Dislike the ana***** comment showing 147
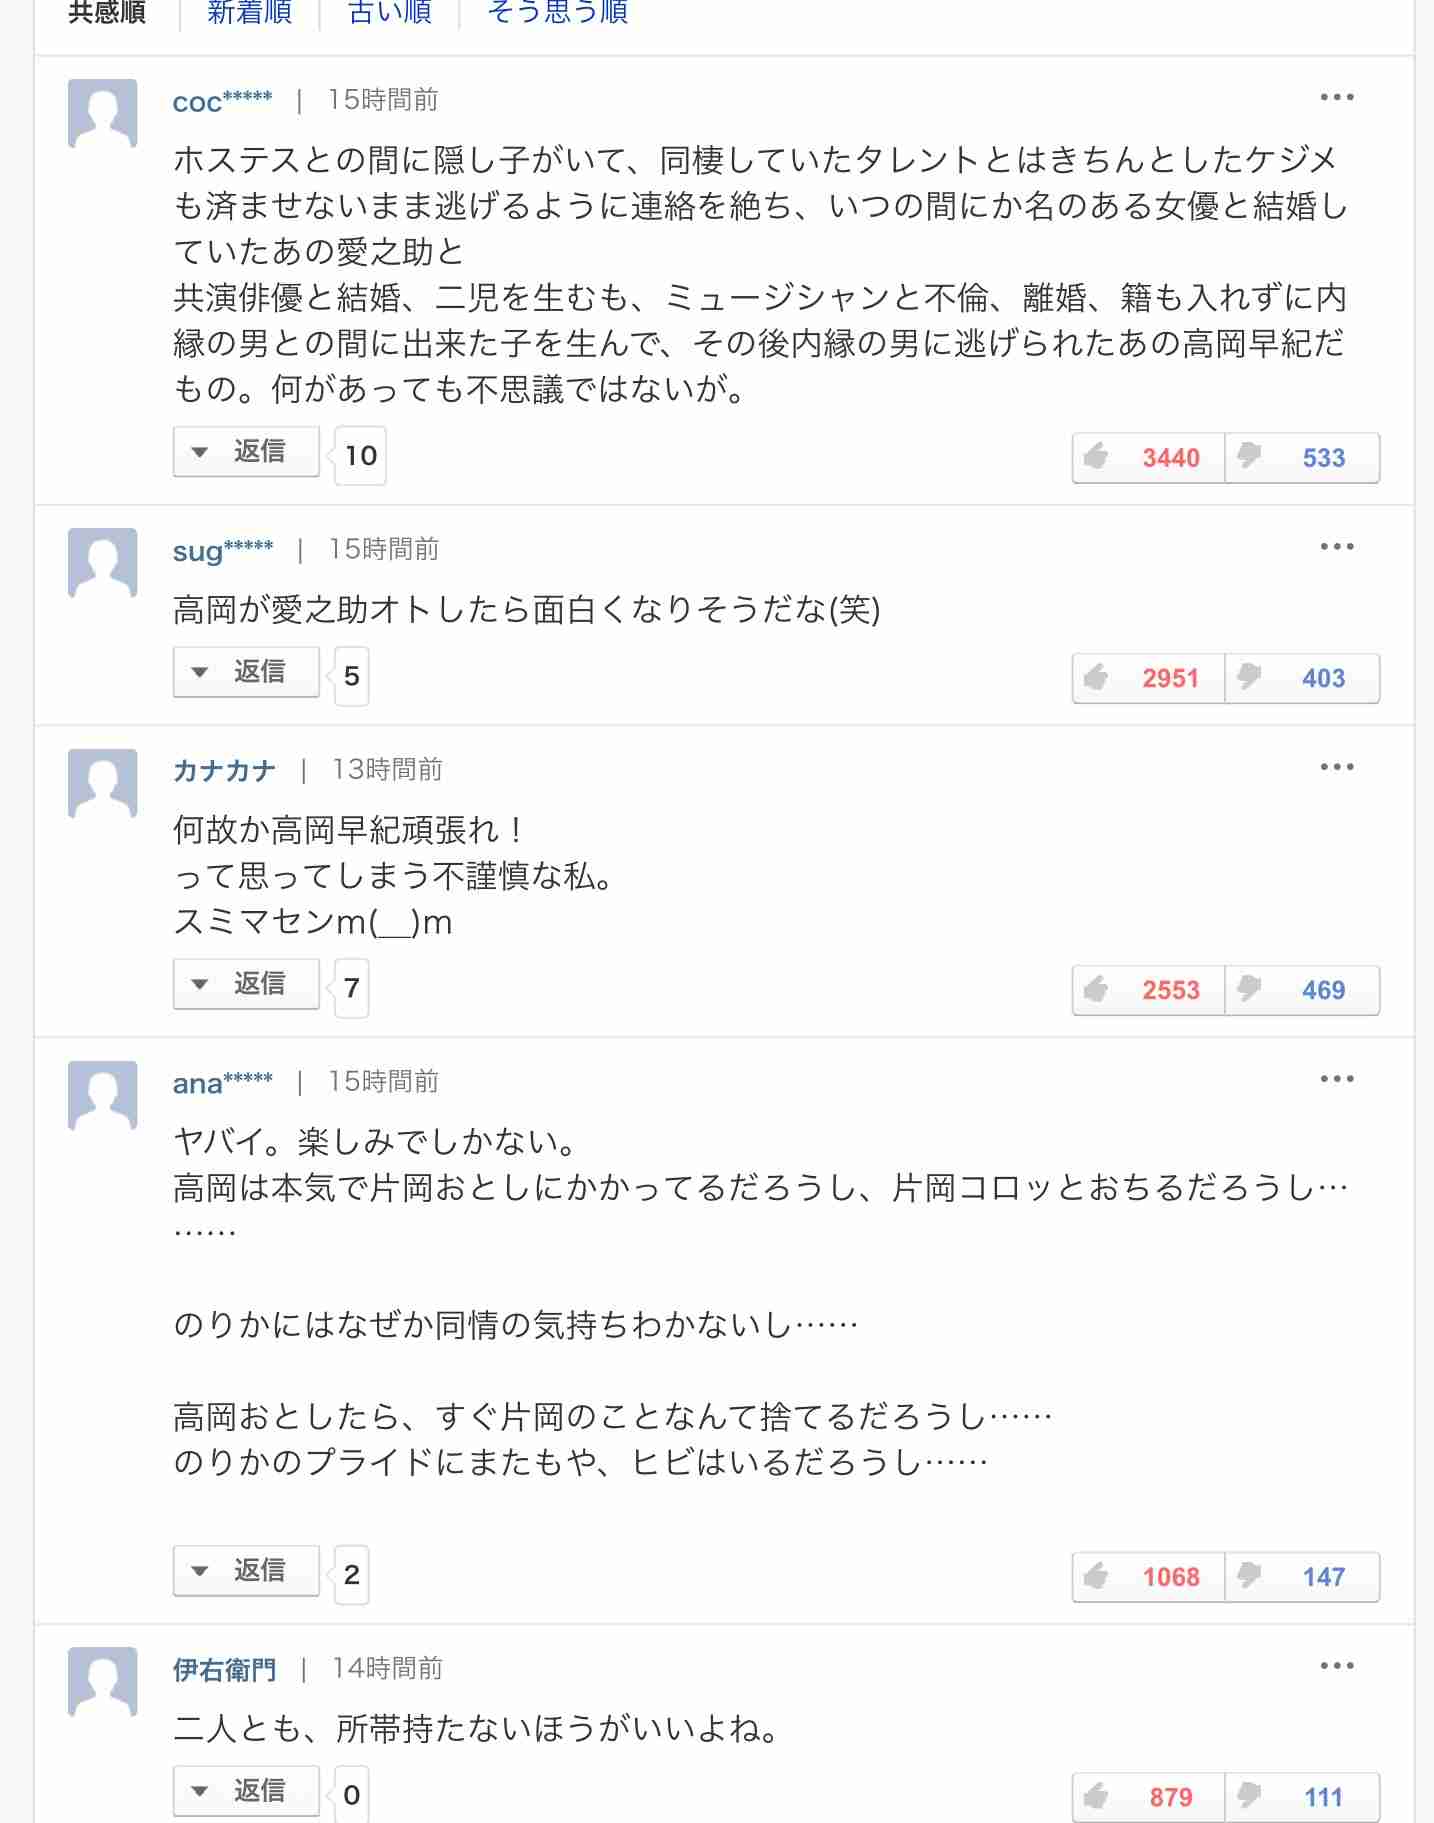Image resolution: width=1434 pixels, height=1823 pixels. (x=1302, y=1577)
